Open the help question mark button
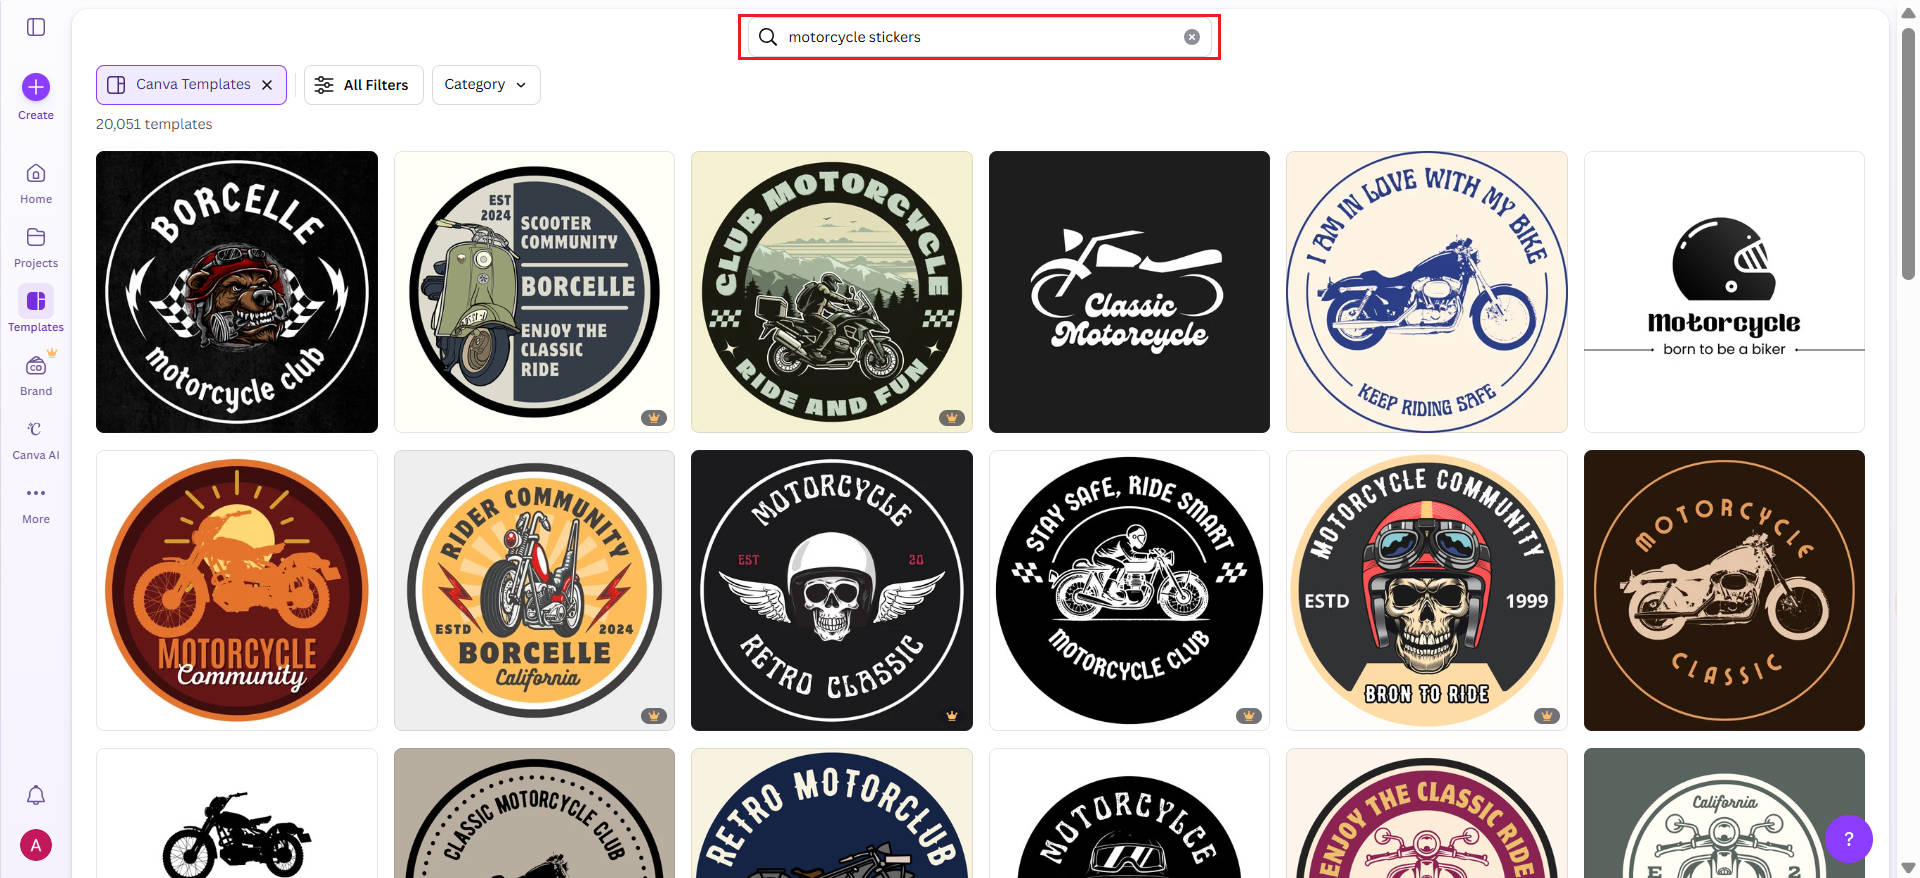 point(1849,839)
